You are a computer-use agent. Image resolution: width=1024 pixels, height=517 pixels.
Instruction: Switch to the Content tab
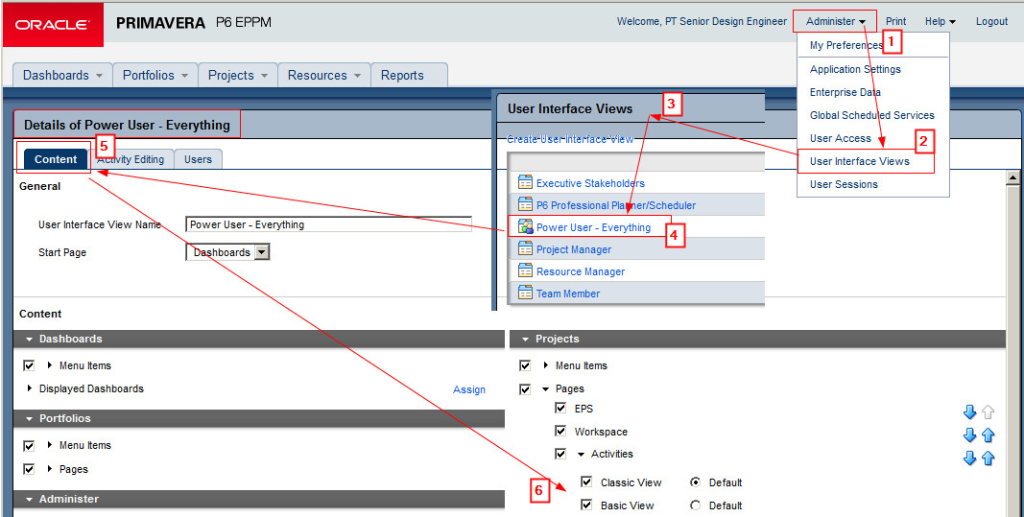pos(56,159)
